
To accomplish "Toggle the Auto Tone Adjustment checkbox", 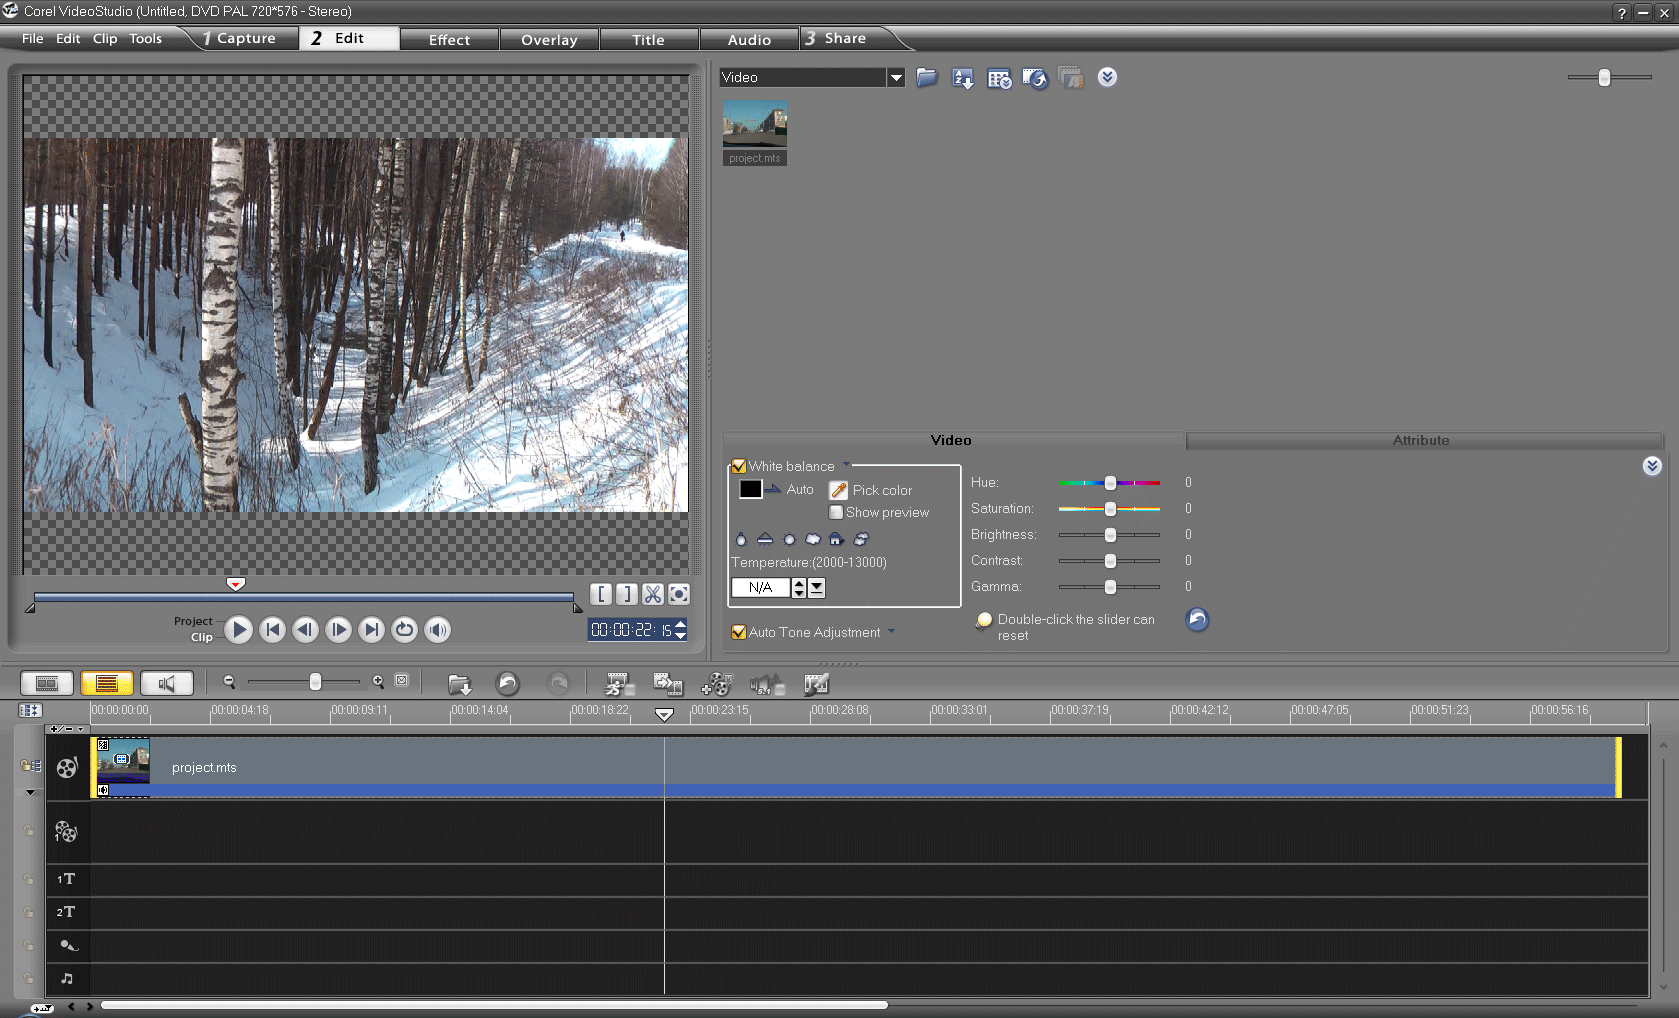I will click(739, 632).
